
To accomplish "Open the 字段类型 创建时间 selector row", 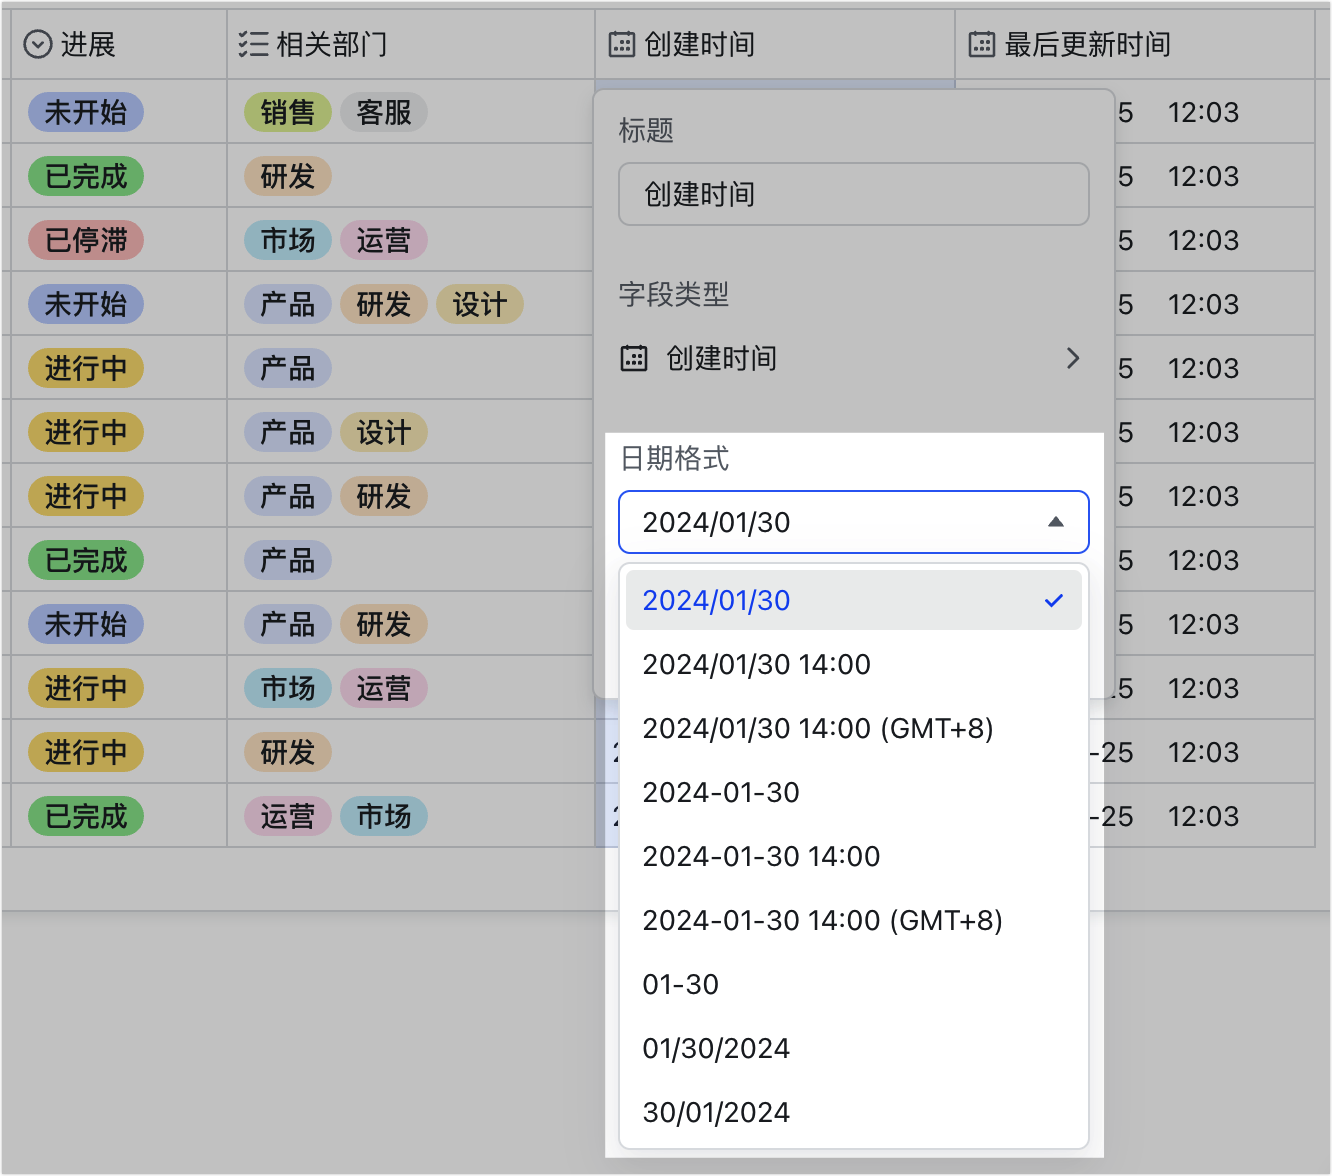I will (854, 358).
